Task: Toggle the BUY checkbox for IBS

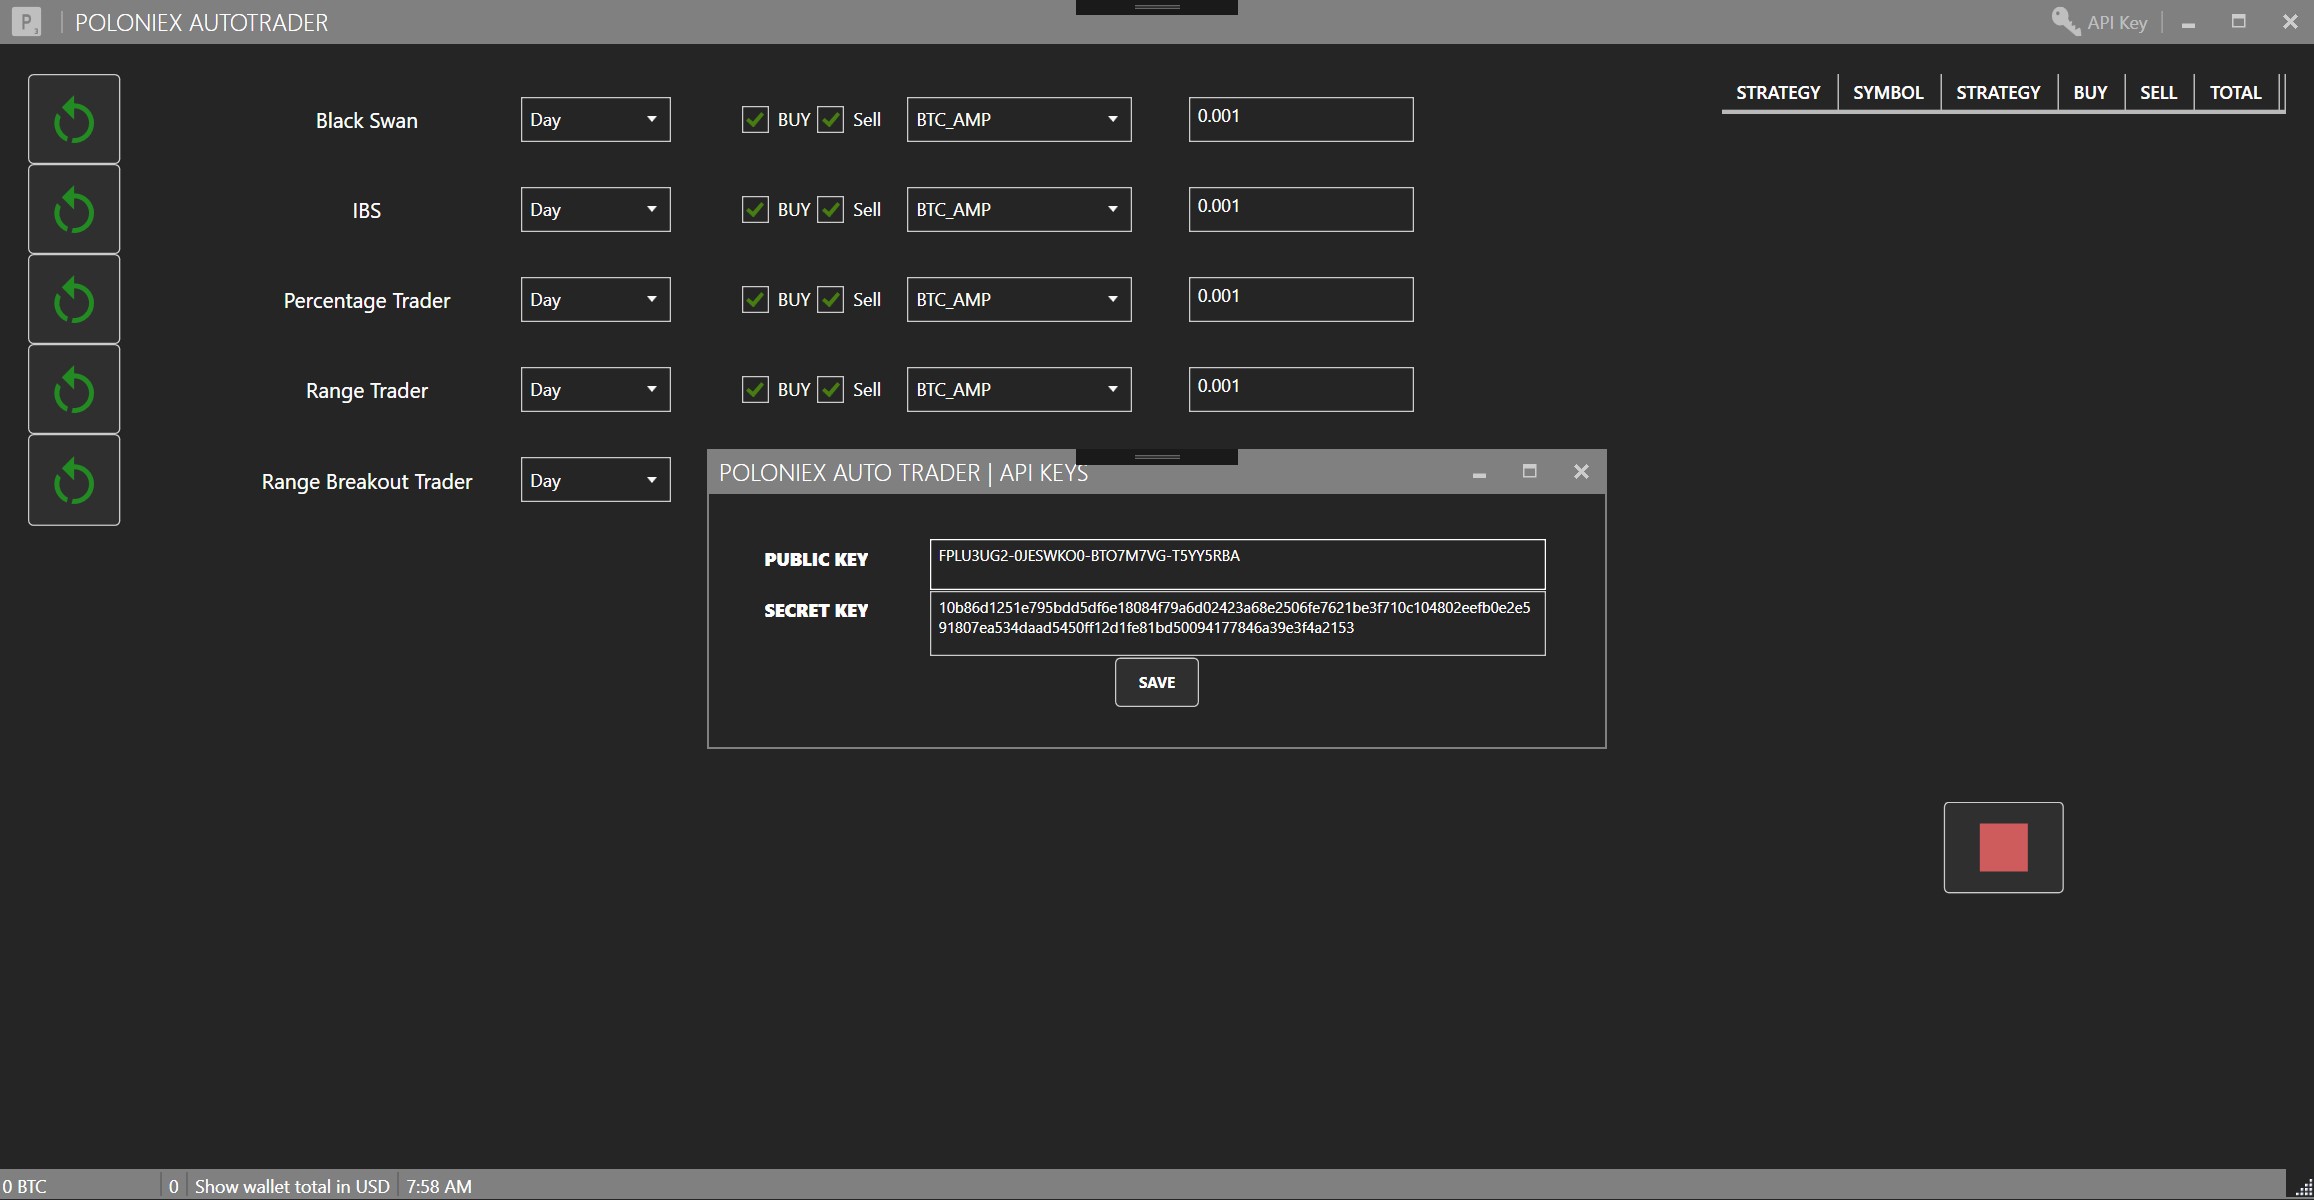Action: tap(755, 210)
